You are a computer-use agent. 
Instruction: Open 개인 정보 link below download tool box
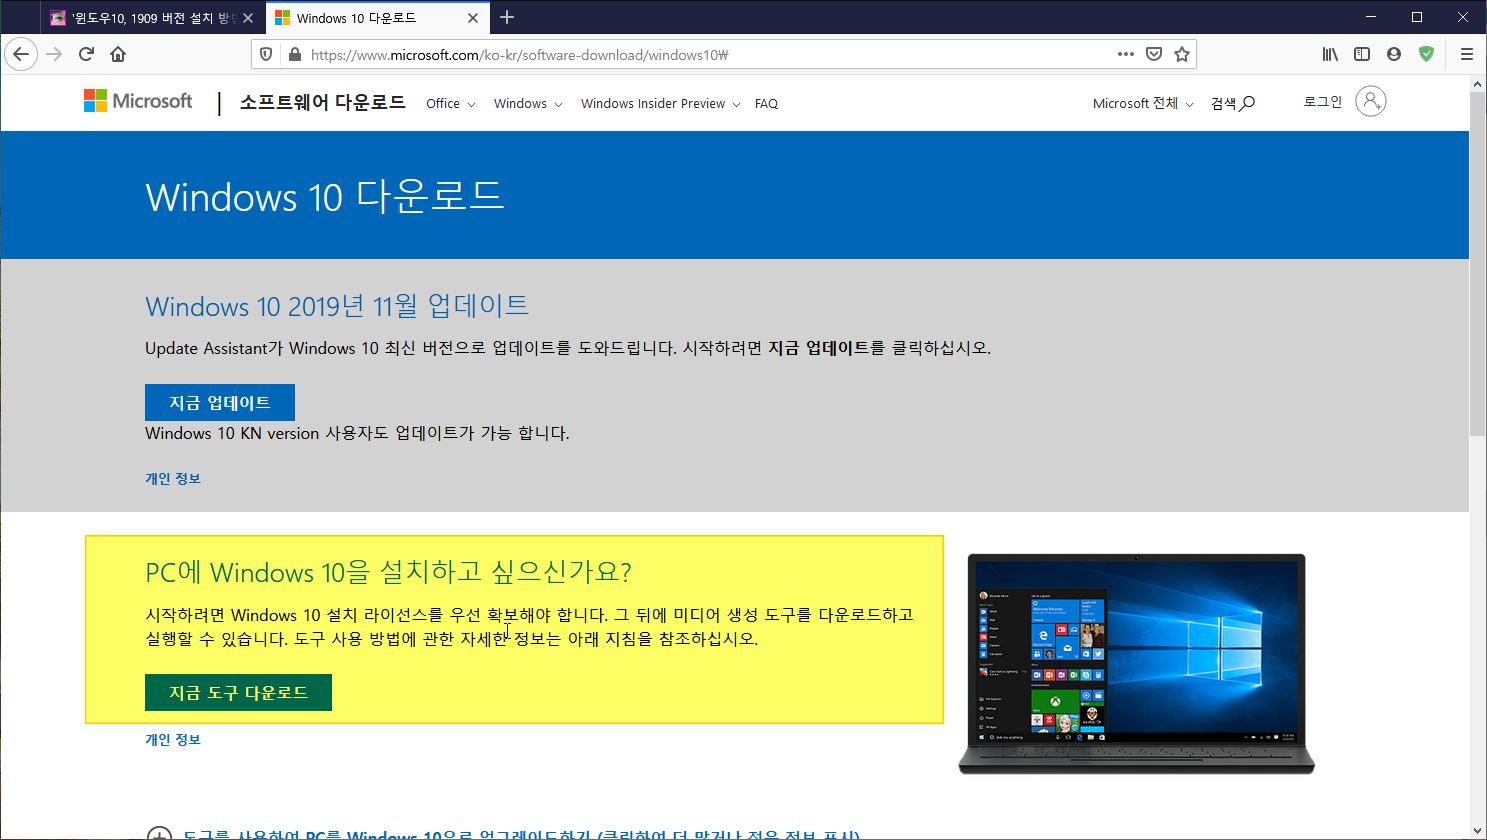pos(173,740)
